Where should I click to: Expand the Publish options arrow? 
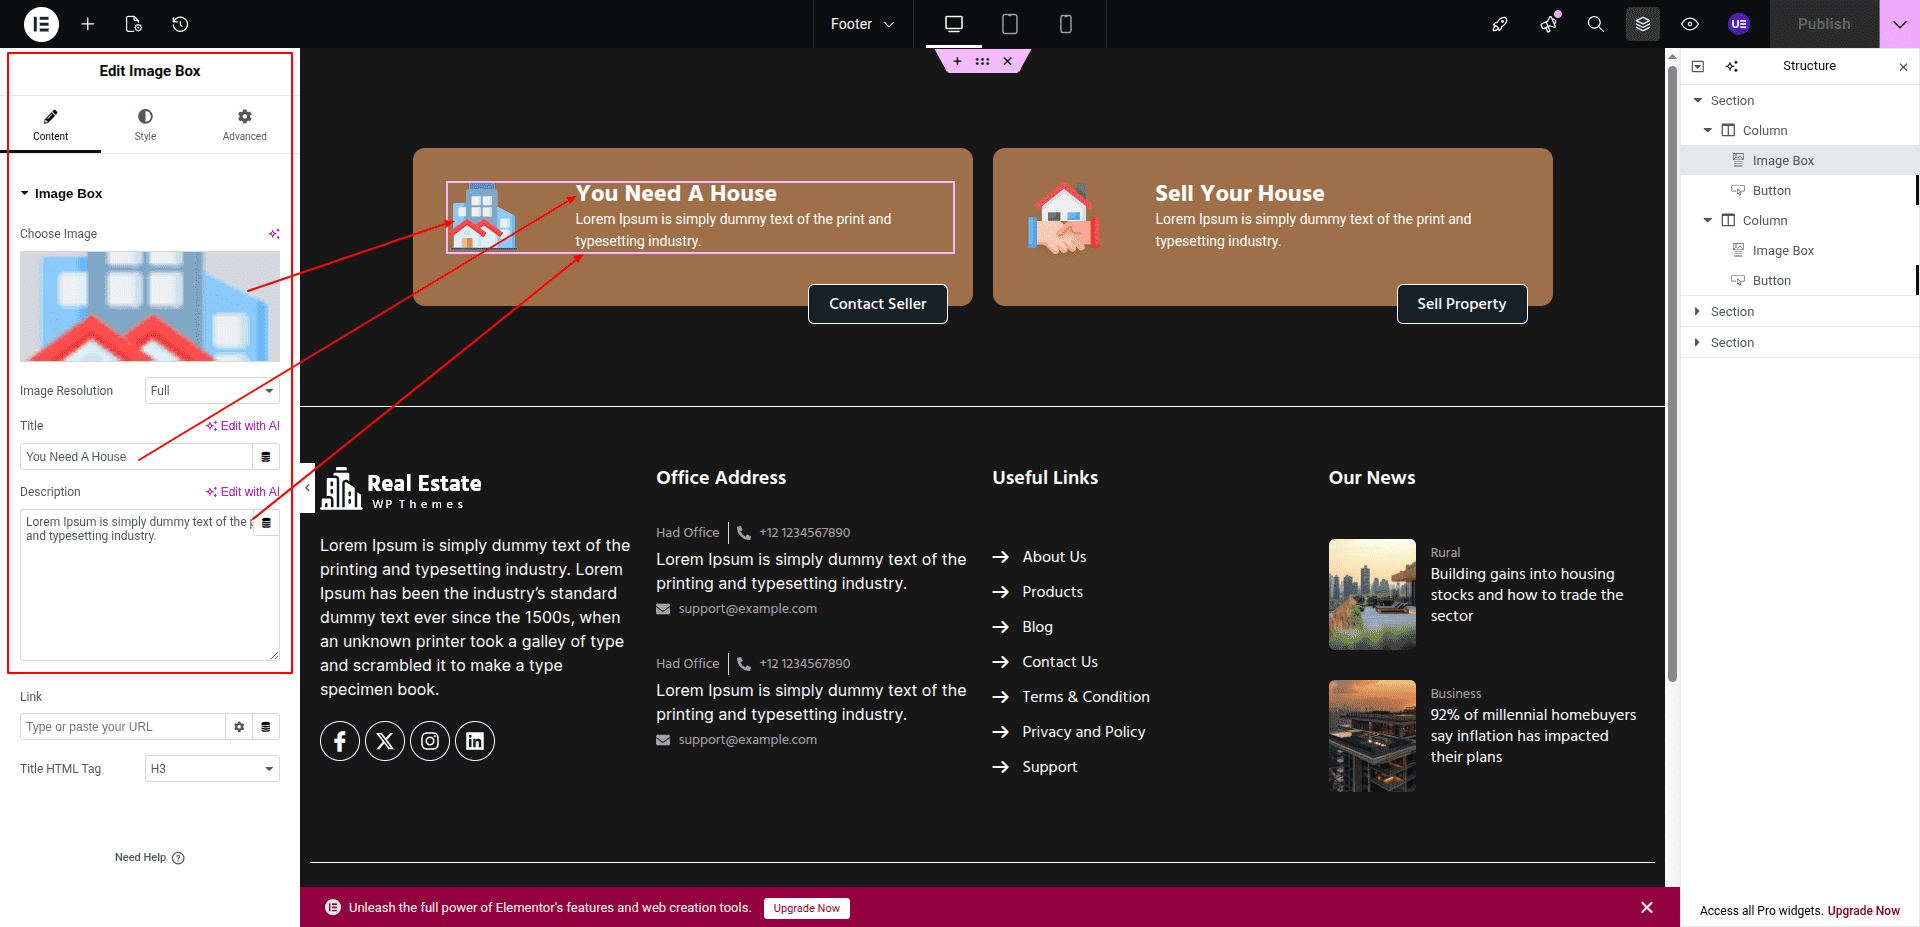[x=1899, y=24]
